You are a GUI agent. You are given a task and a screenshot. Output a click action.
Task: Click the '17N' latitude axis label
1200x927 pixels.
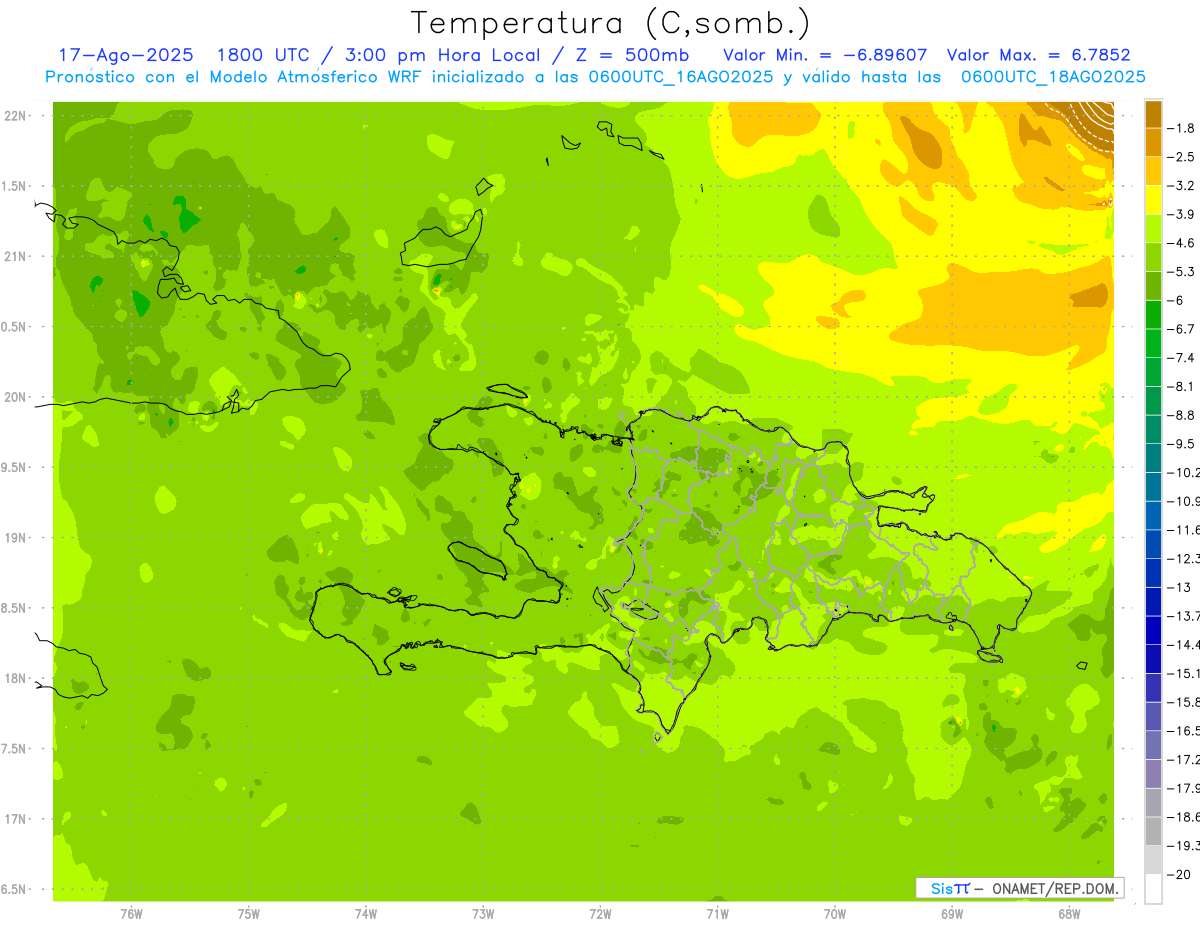(14, 819)
